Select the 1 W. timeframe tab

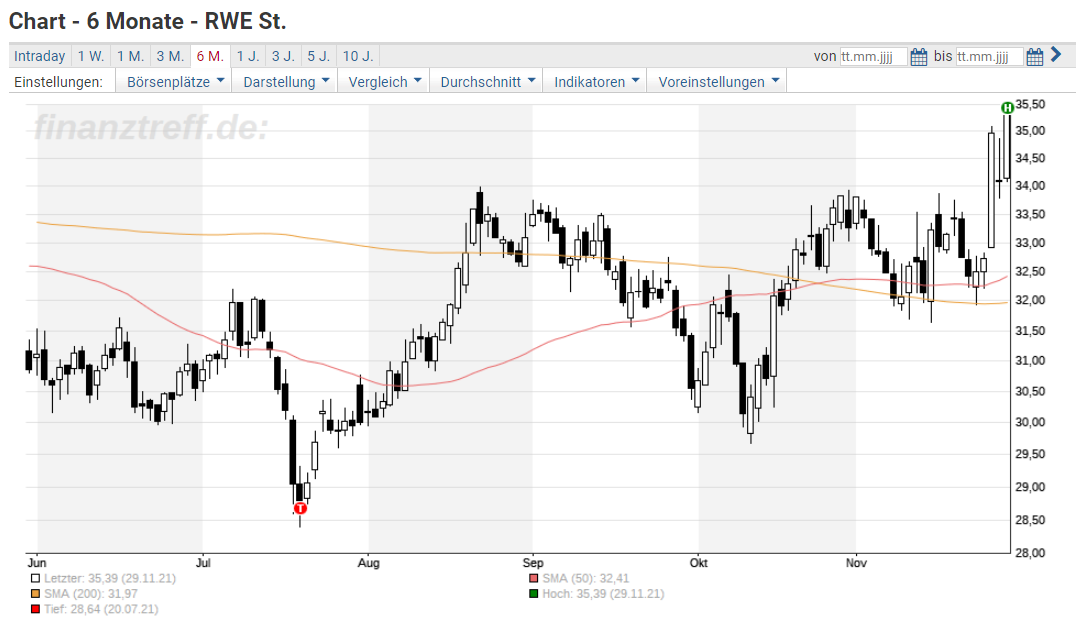(91, 56)
